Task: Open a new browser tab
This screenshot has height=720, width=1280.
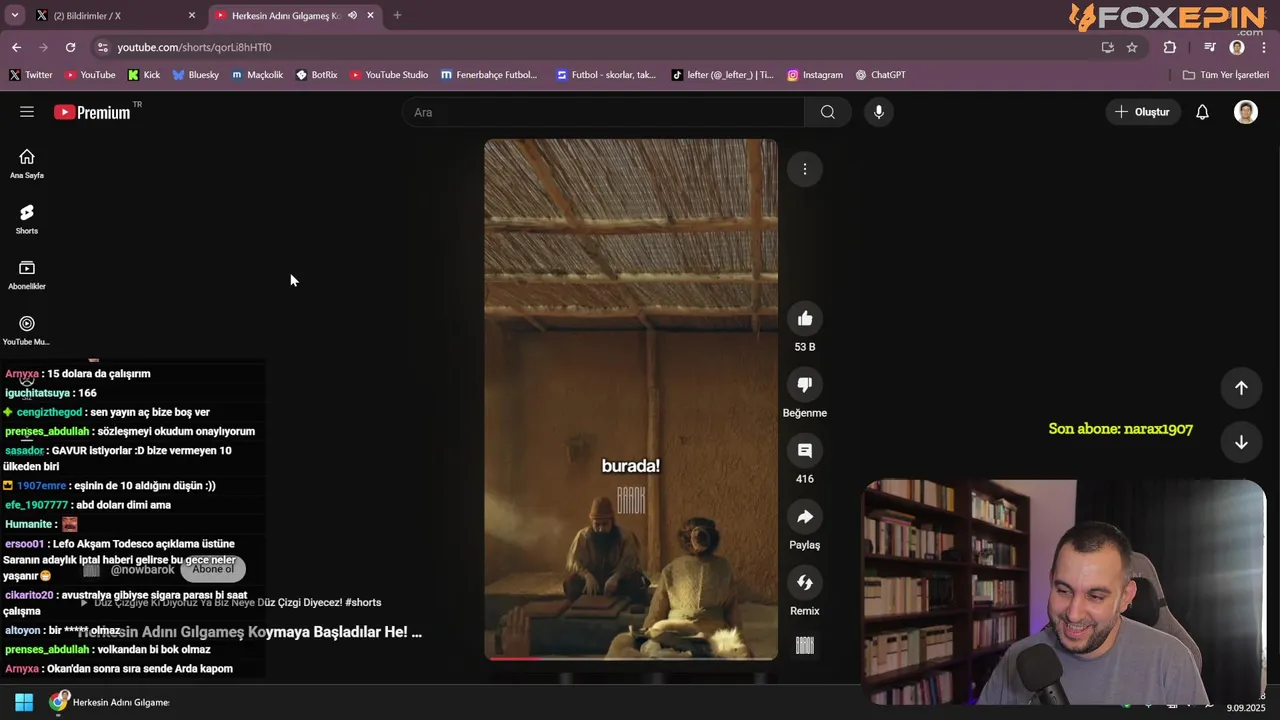Action: pyautogui.click(x=397, y=16)
